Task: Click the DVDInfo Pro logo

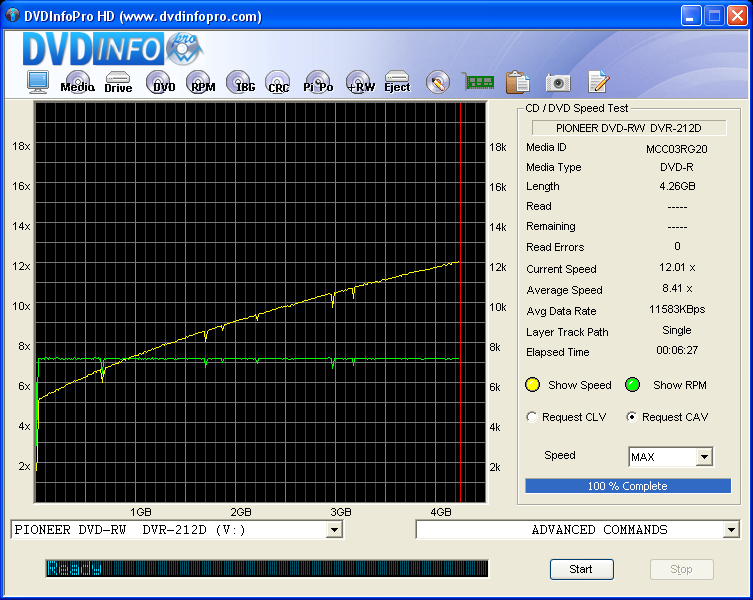Action: (x=113, y=49)
